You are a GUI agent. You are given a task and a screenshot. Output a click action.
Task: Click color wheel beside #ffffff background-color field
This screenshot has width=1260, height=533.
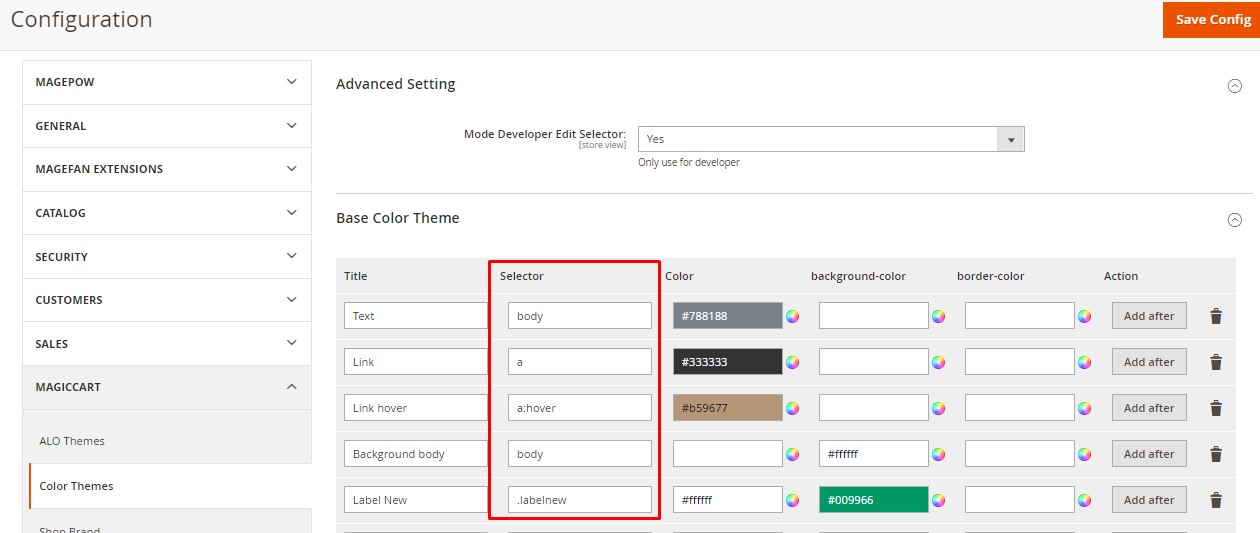click(x=938, y=454)
